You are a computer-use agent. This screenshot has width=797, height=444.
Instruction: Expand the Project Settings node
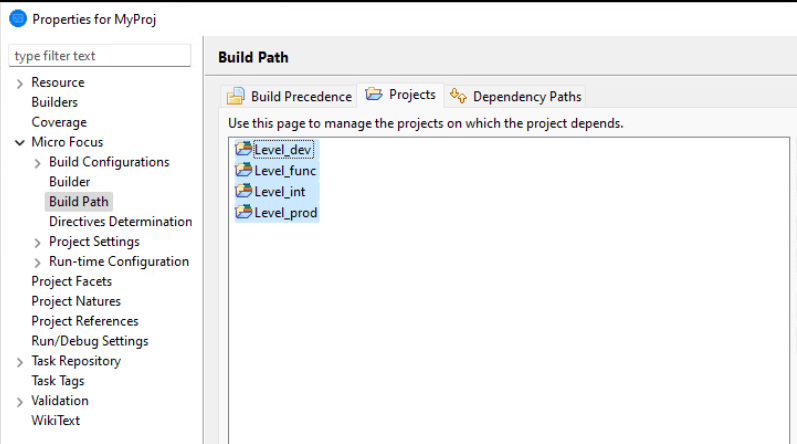[x=38, y=242]
